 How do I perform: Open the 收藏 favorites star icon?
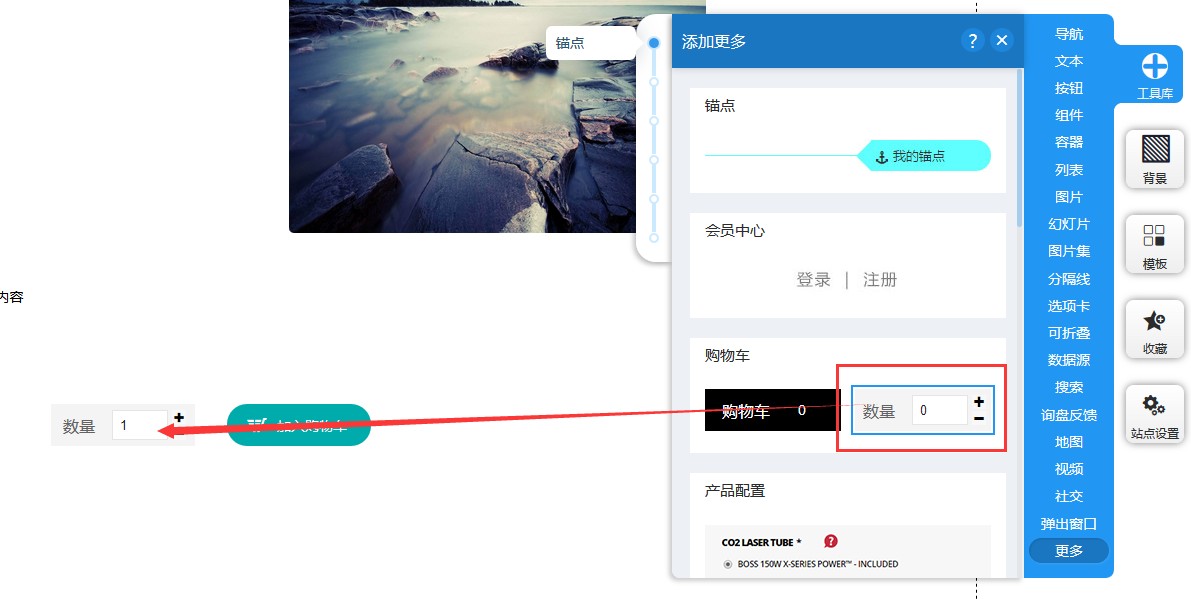(1155, 320)
